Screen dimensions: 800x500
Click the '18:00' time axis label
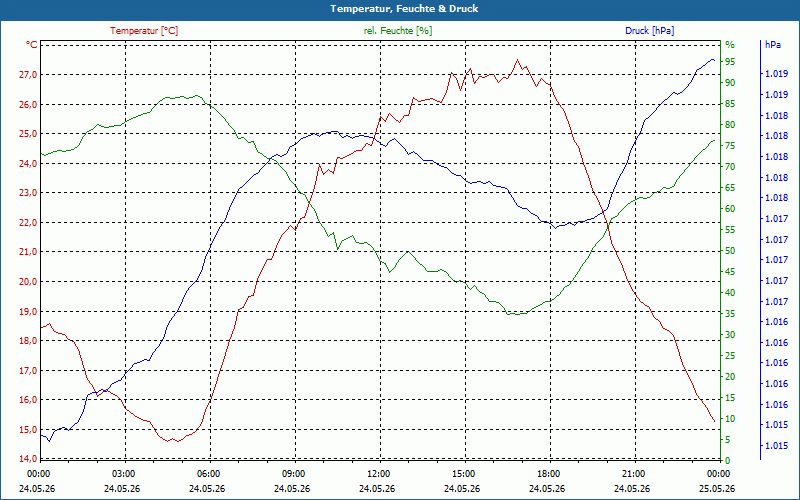[x=548, y=474]
